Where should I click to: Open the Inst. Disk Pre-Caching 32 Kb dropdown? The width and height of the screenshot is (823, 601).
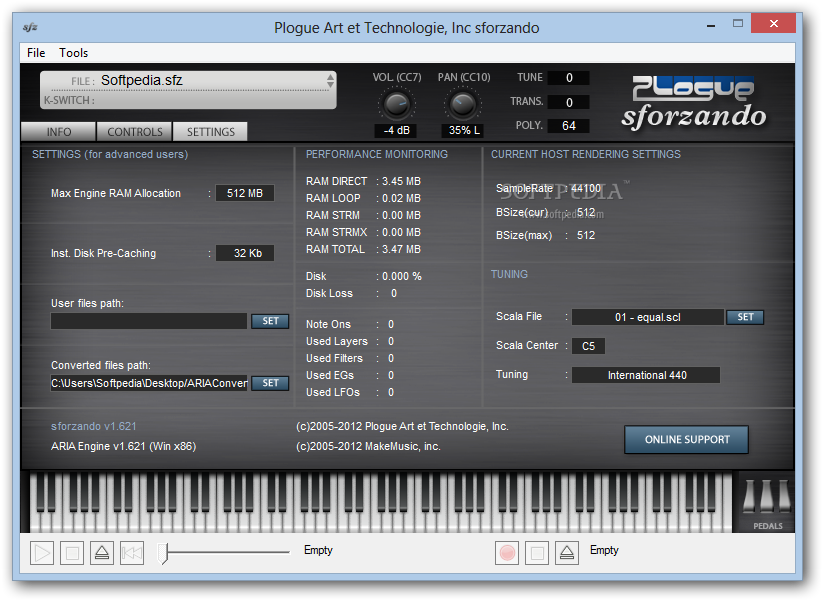[x=245, y=253]
